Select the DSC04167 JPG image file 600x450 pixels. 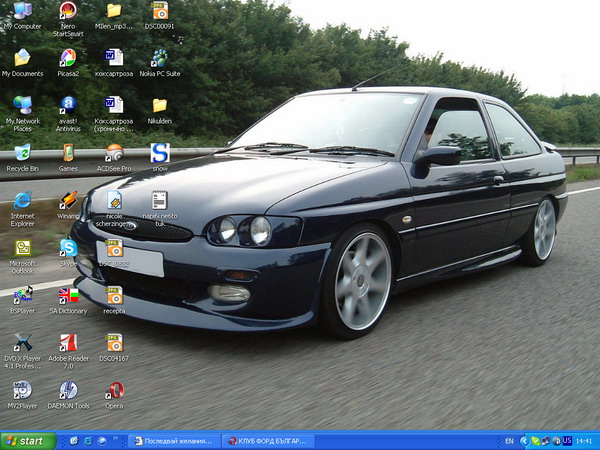pos(115,342)
